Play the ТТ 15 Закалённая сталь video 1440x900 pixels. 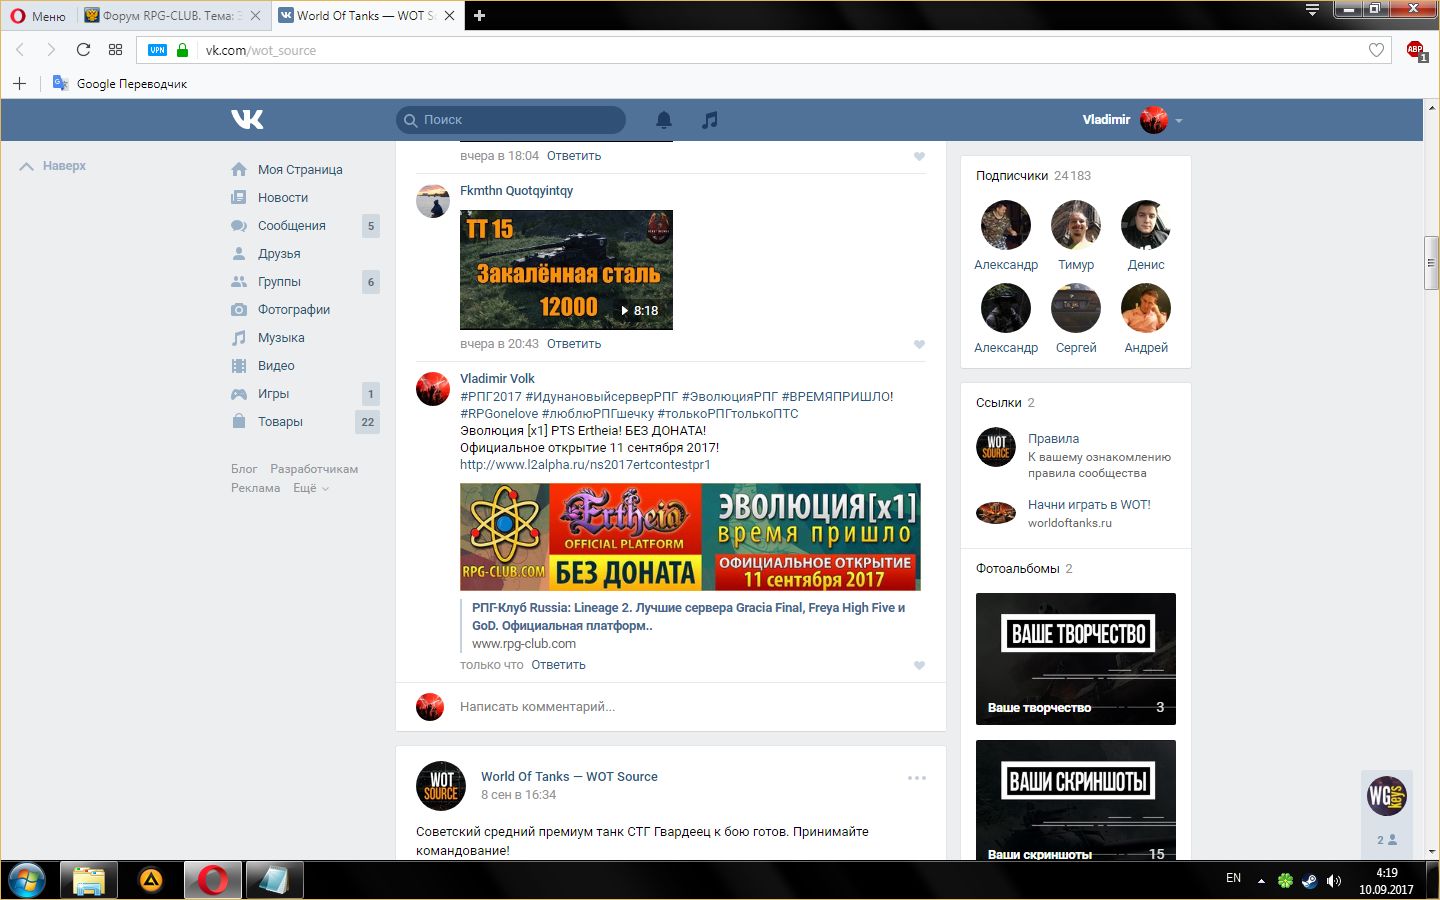tap(566, 270)
